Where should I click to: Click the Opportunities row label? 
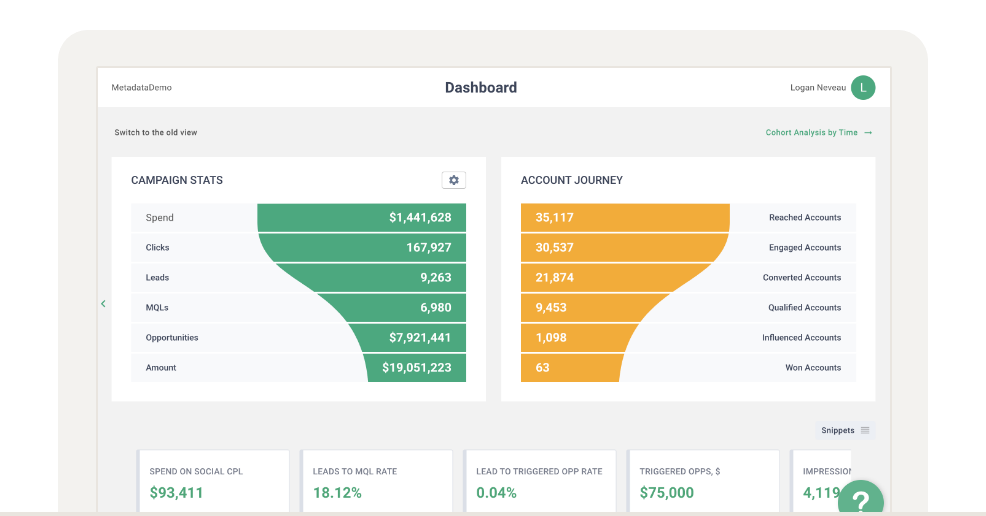[172, 338]
